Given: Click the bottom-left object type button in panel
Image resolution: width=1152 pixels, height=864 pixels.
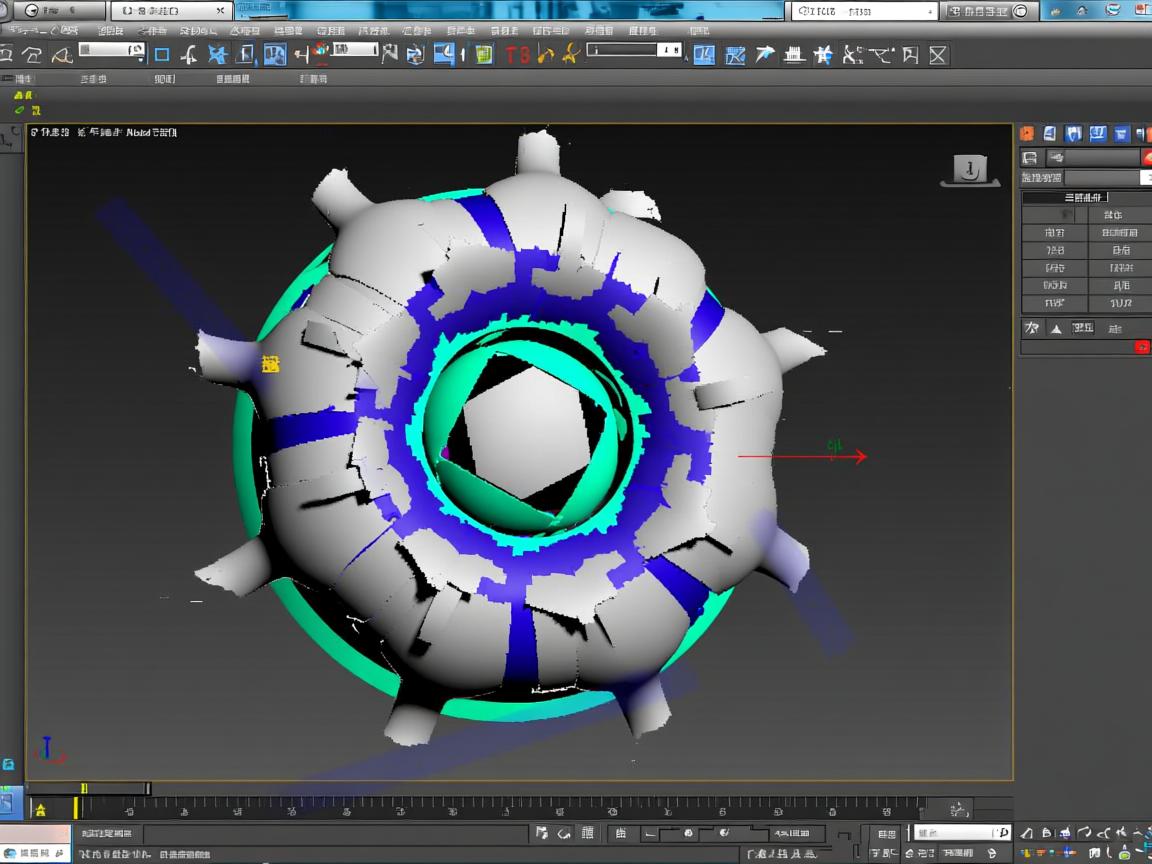Looking at the screenshot, I should click(1054, 303).
